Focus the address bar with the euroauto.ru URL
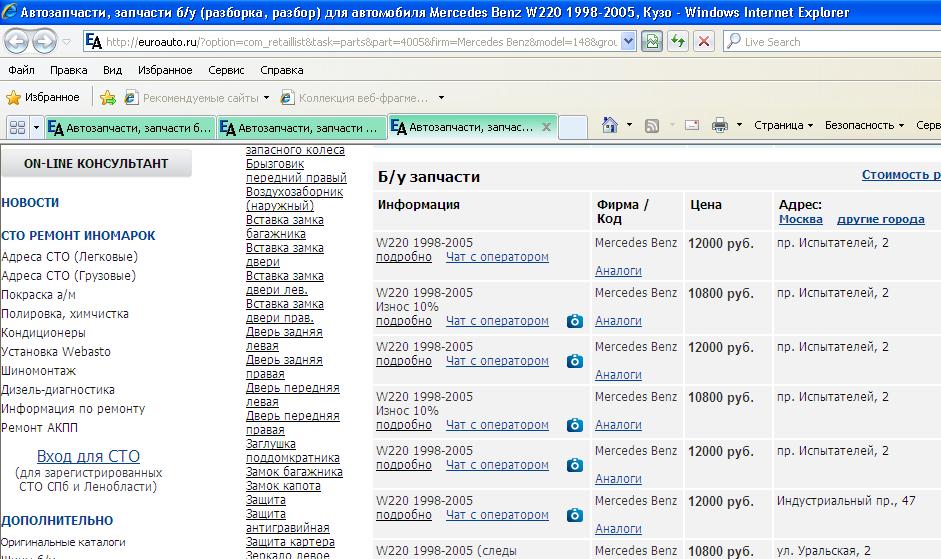Image resolution: width=941 pixels, height=559 pixels. [360, 41]
